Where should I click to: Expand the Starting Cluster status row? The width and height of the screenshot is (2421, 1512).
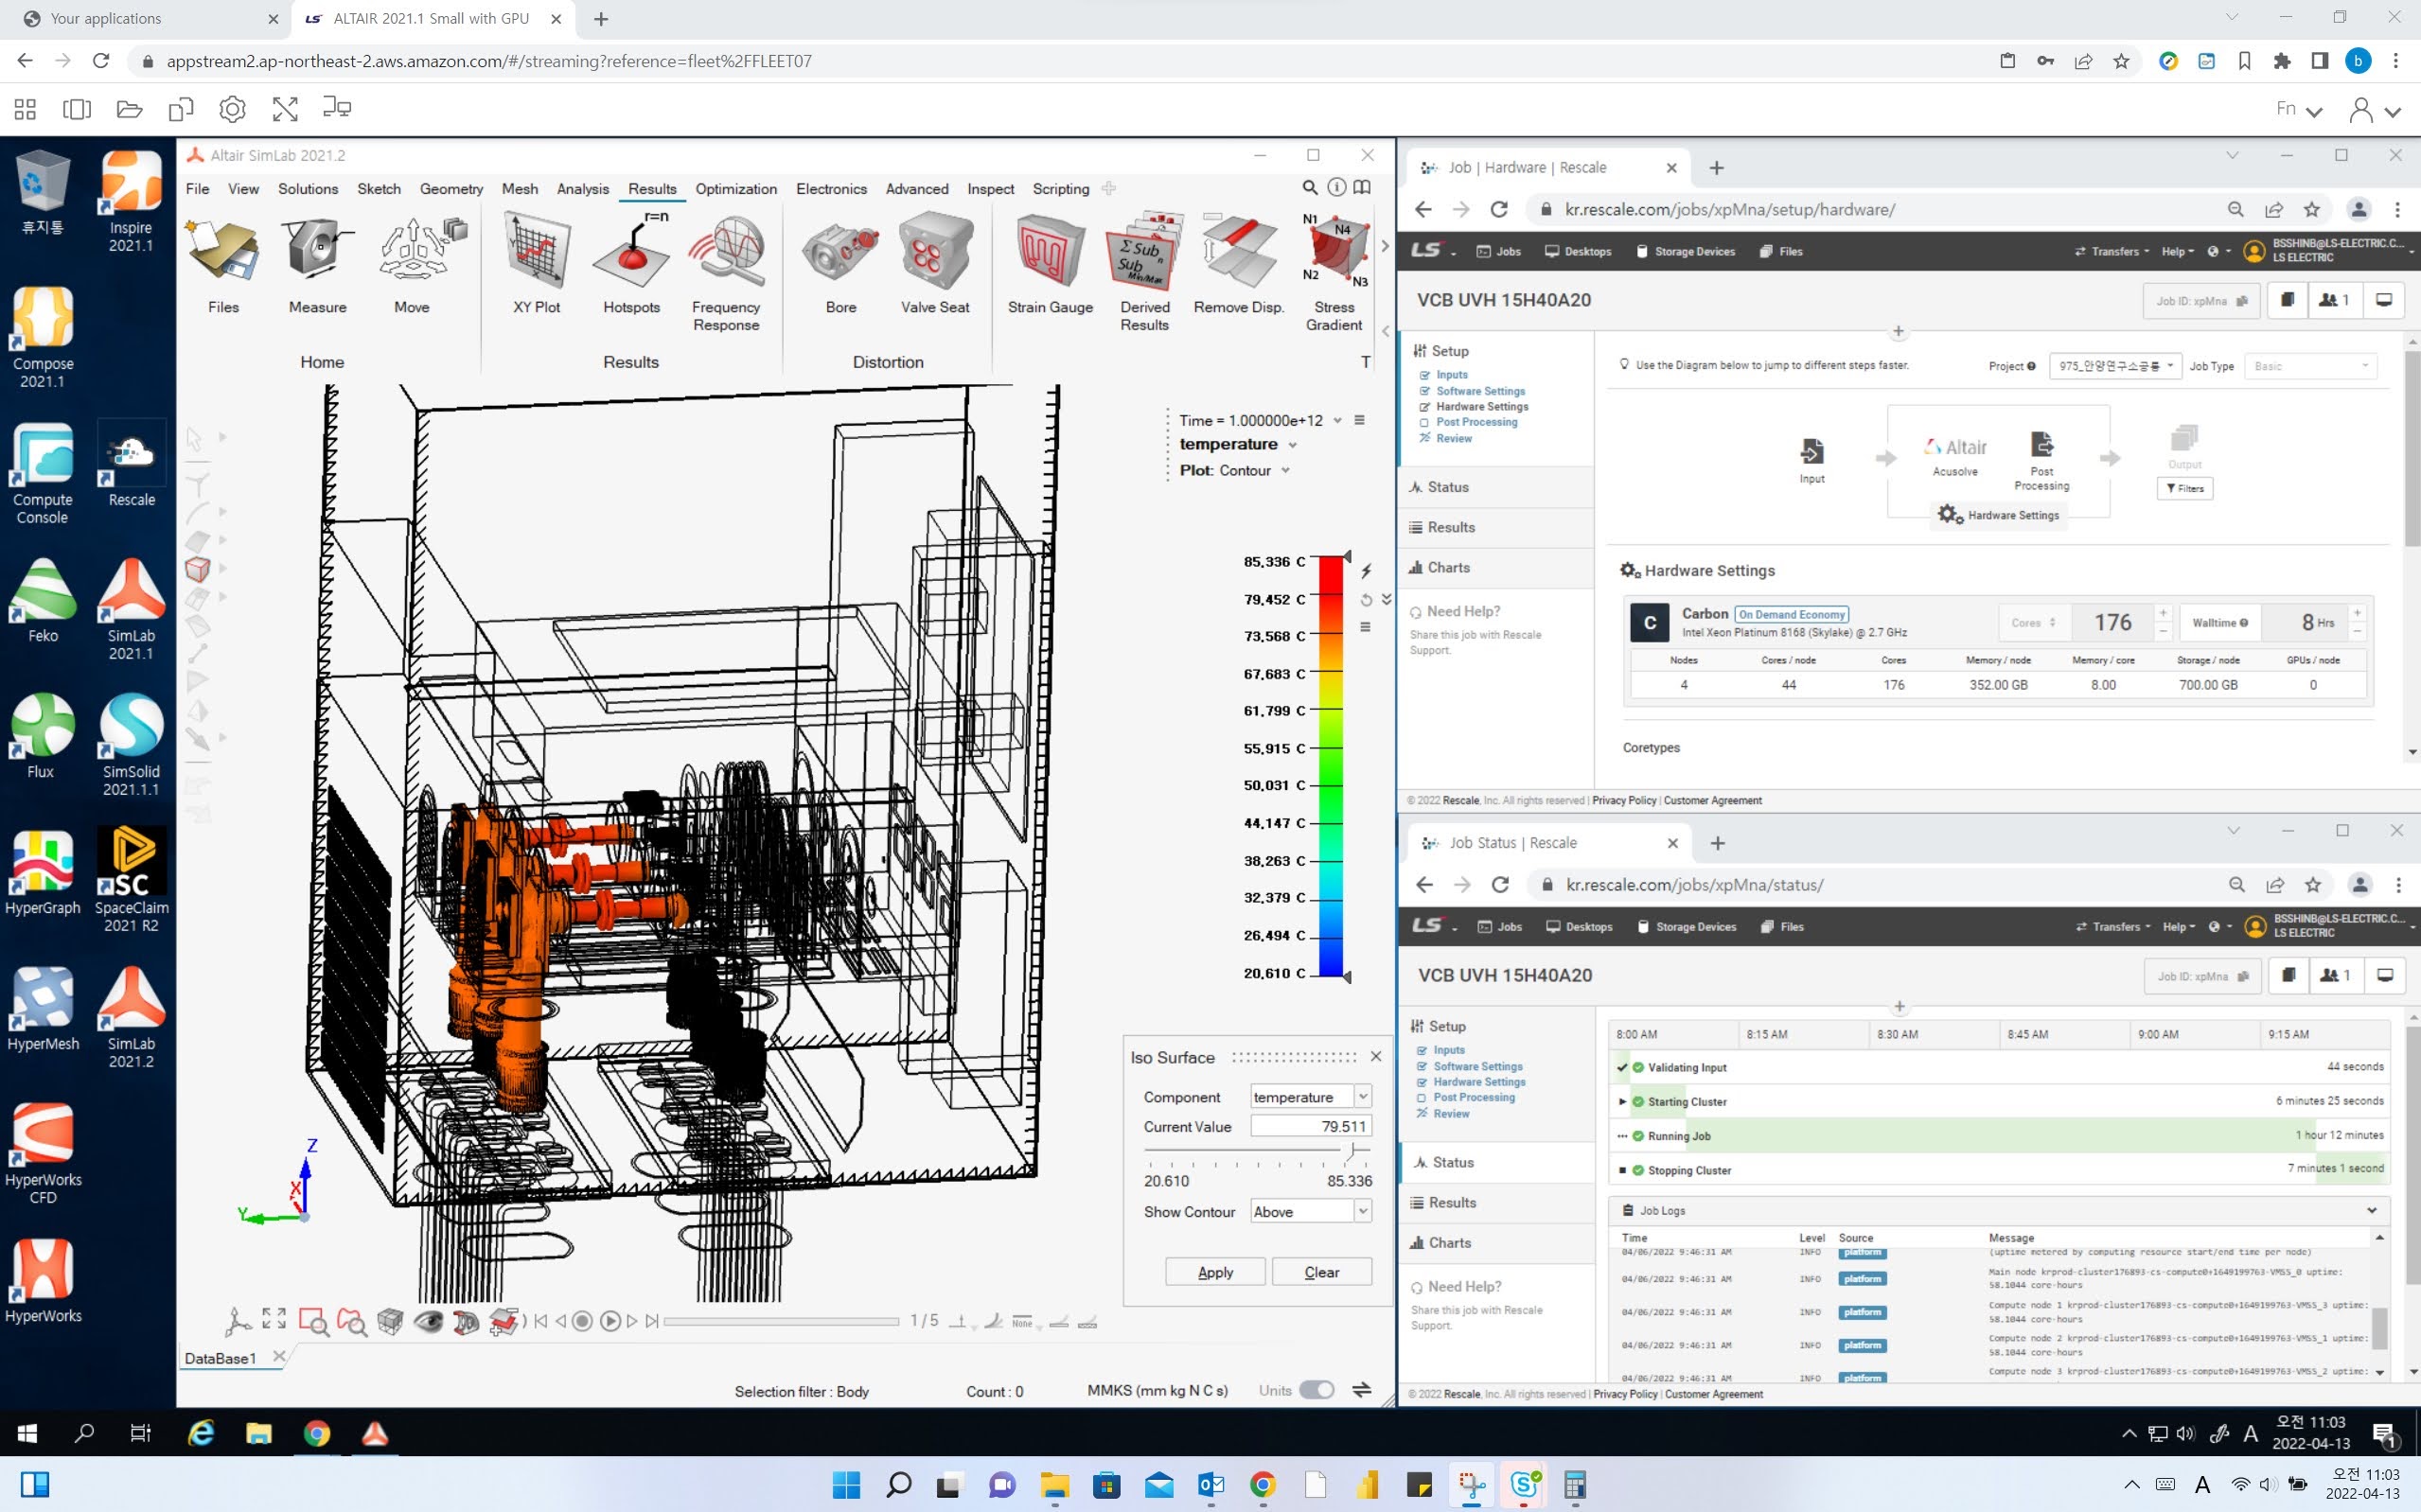tap(1622, 1102)
